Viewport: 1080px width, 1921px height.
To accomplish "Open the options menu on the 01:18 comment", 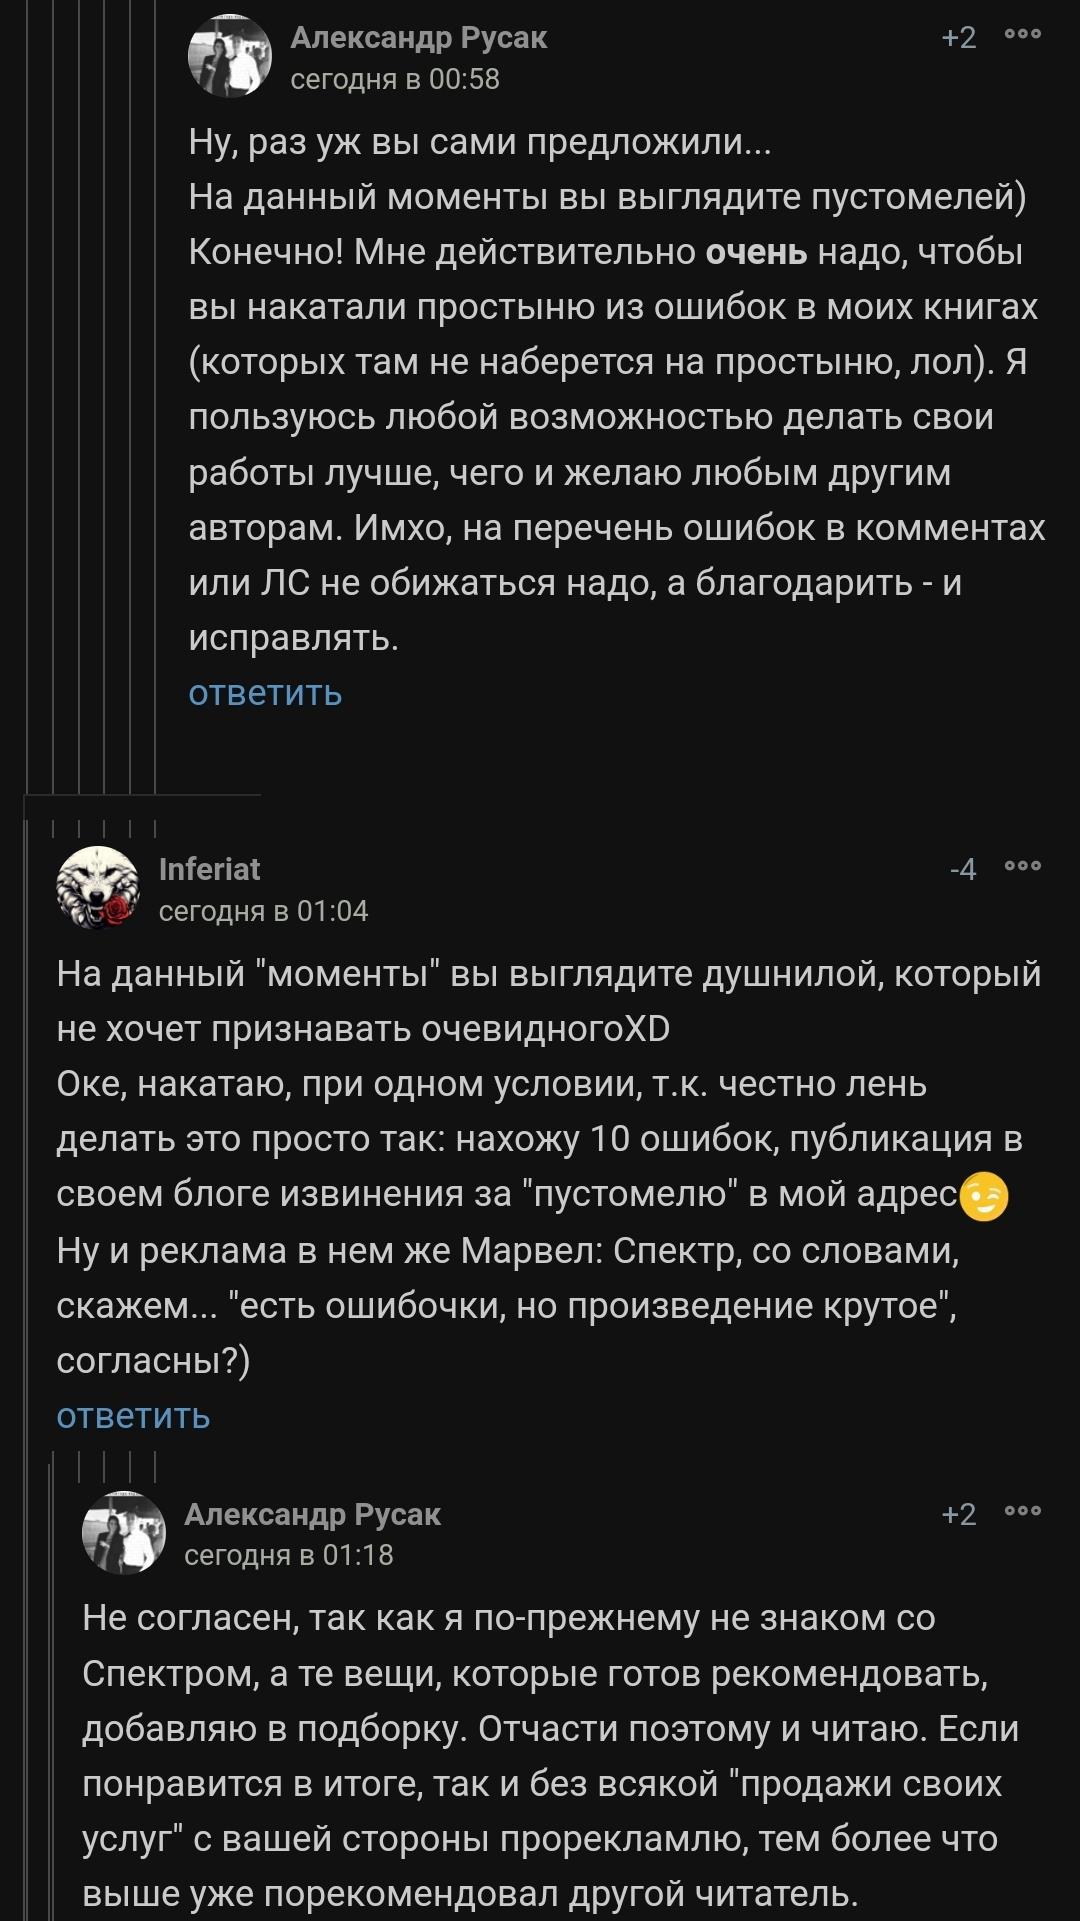I will [1023, 1512].
